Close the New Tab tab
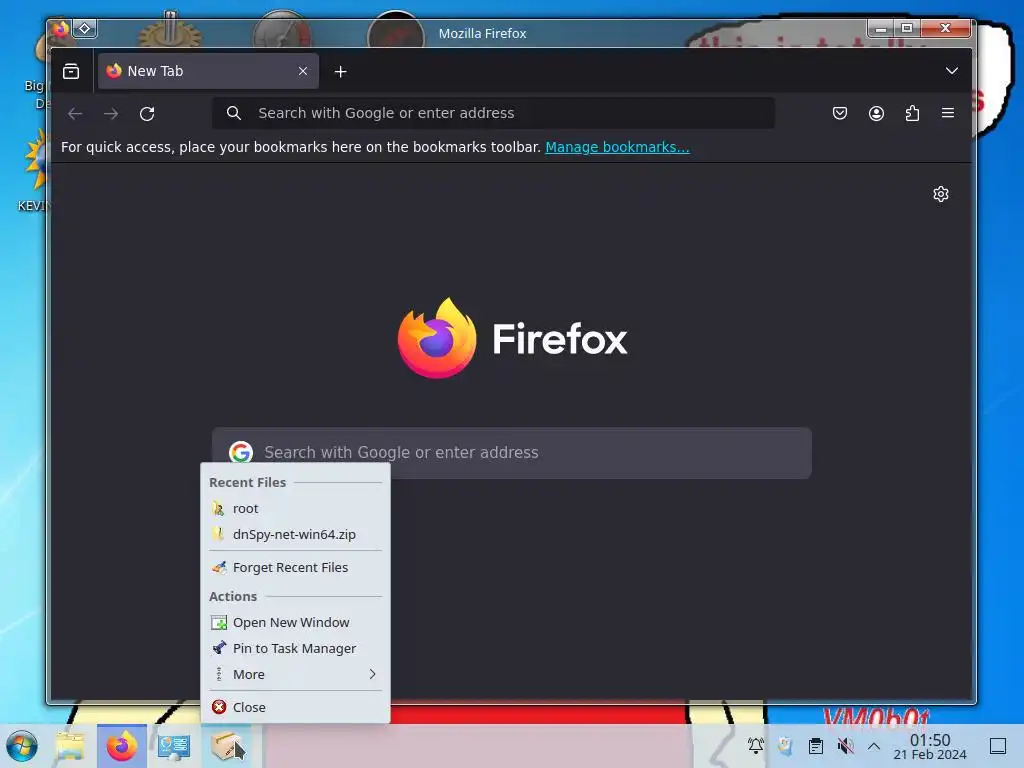This screenshot has width=1024, height=768. pos(302,71)
